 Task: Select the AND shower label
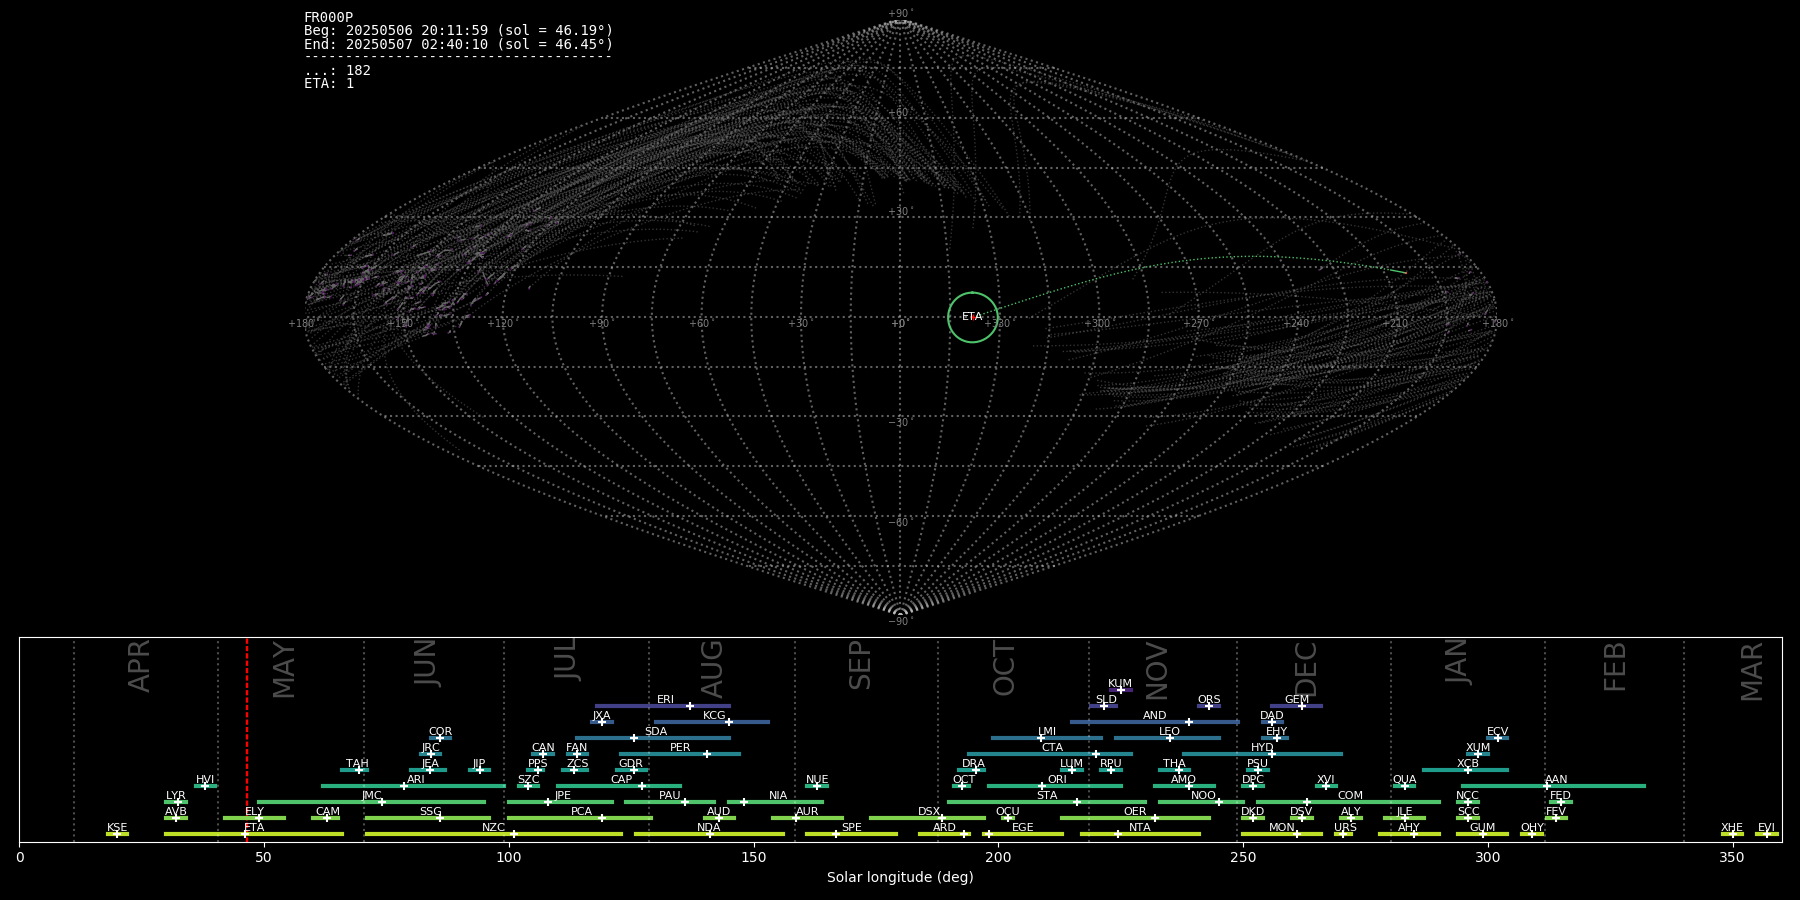click(x=1155, y=716)
